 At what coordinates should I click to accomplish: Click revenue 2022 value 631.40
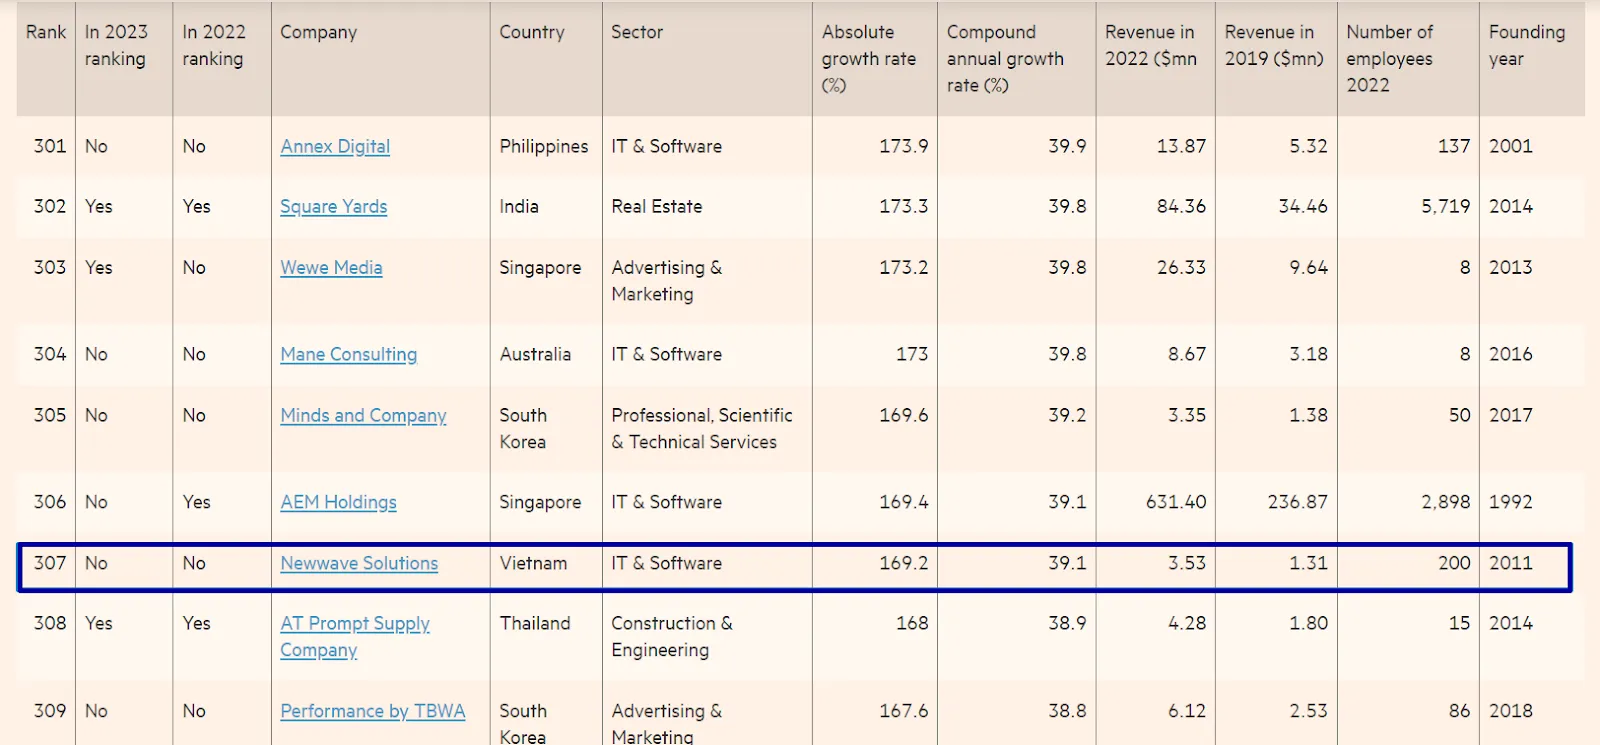pyautogui.click(x=1176, y=502)
